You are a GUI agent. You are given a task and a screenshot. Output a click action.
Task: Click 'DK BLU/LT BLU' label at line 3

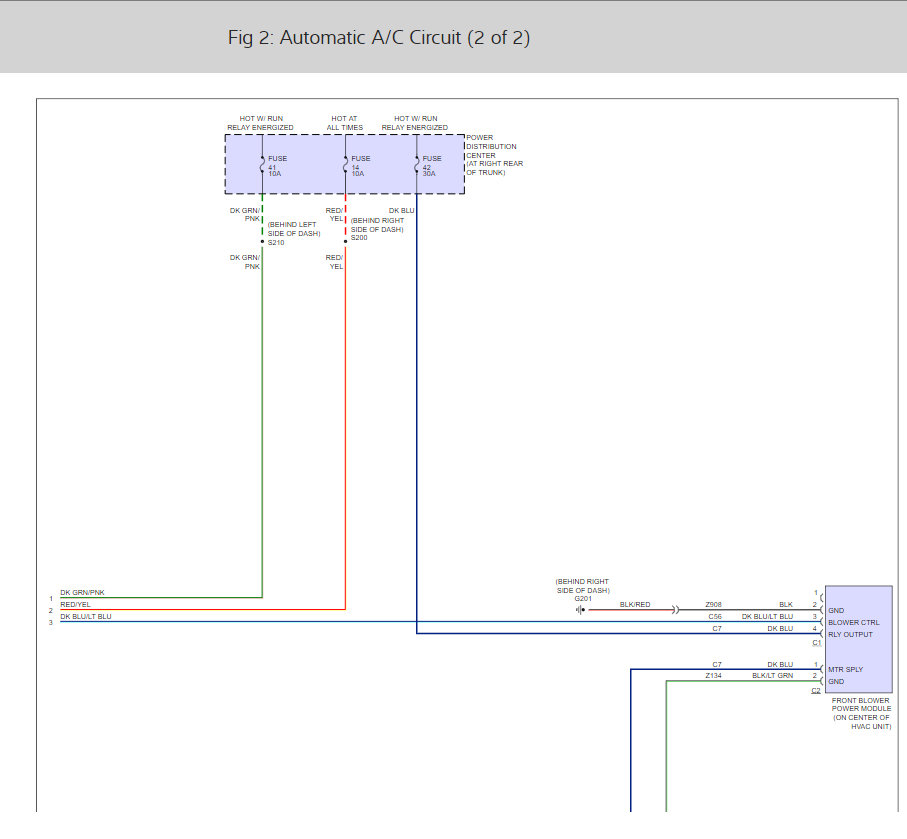86,617
